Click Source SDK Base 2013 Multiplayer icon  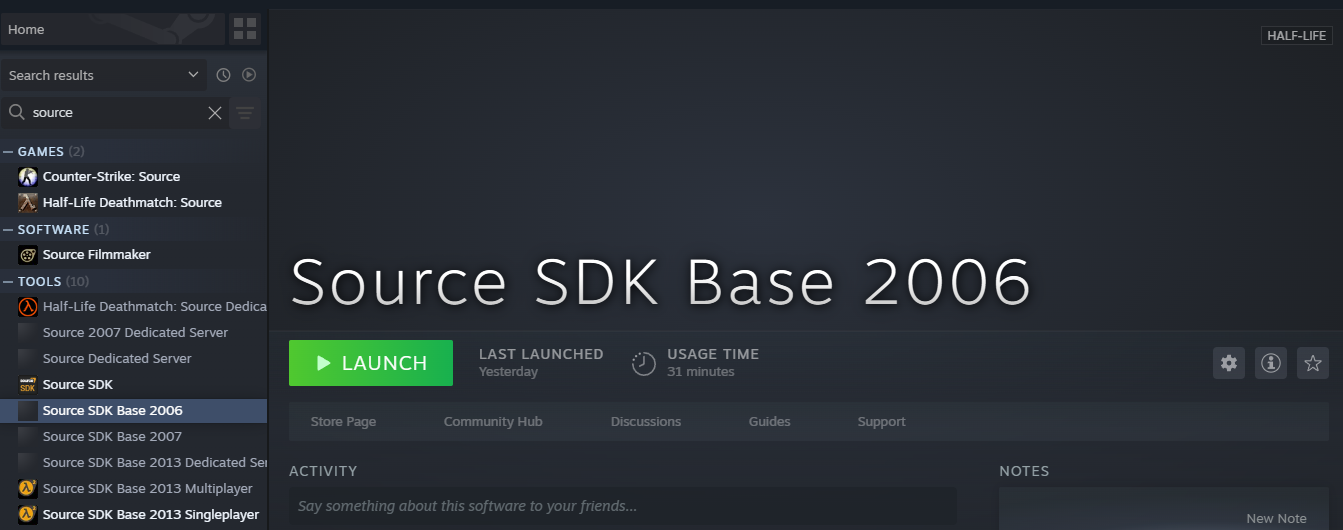[x=28, y=489]
